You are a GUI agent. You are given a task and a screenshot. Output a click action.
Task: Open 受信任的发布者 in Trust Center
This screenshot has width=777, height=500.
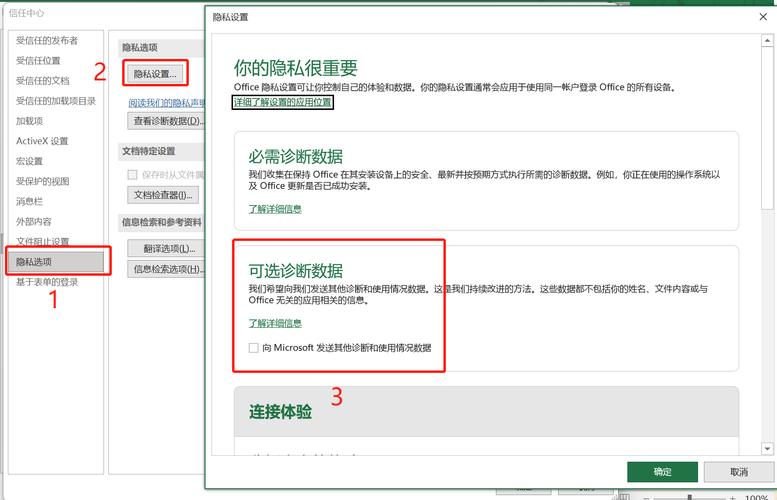tap(47, 41)
